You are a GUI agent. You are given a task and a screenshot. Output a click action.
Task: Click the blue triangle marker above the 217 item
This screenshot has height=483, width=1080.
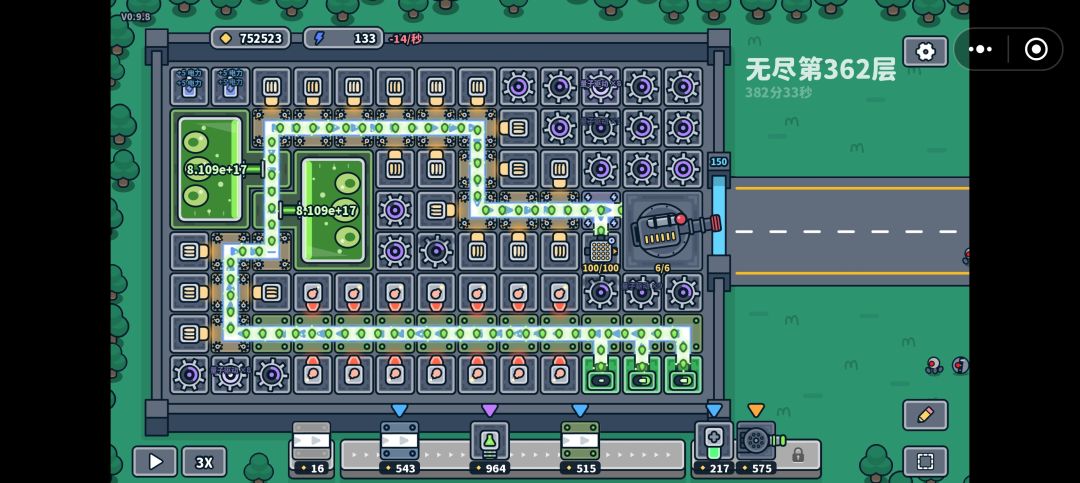coord(714,411)
